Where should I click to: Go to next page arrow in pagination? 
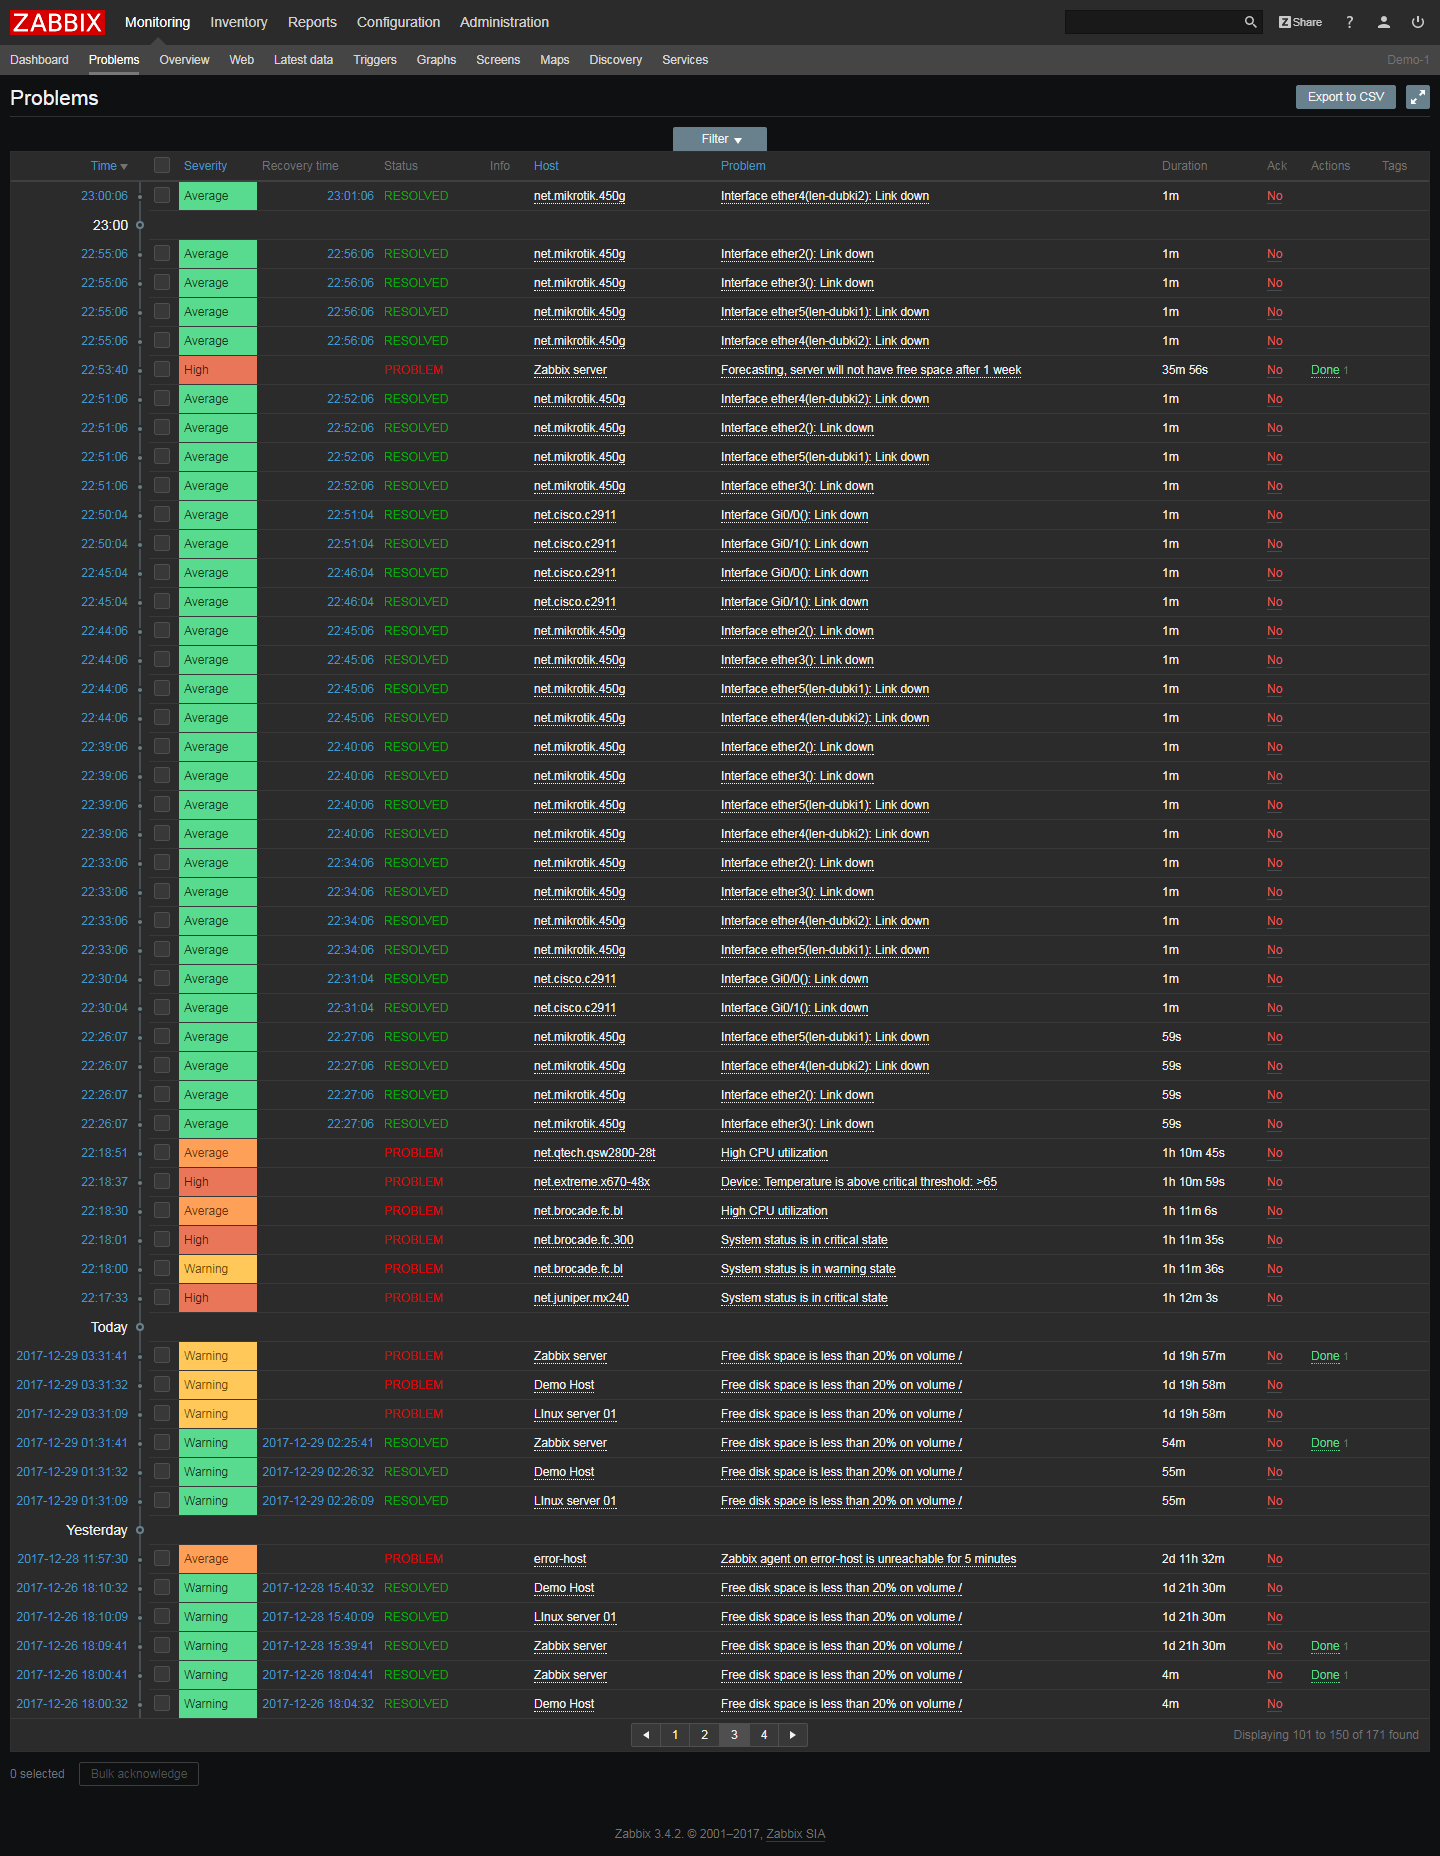[x=793, y=1735]
